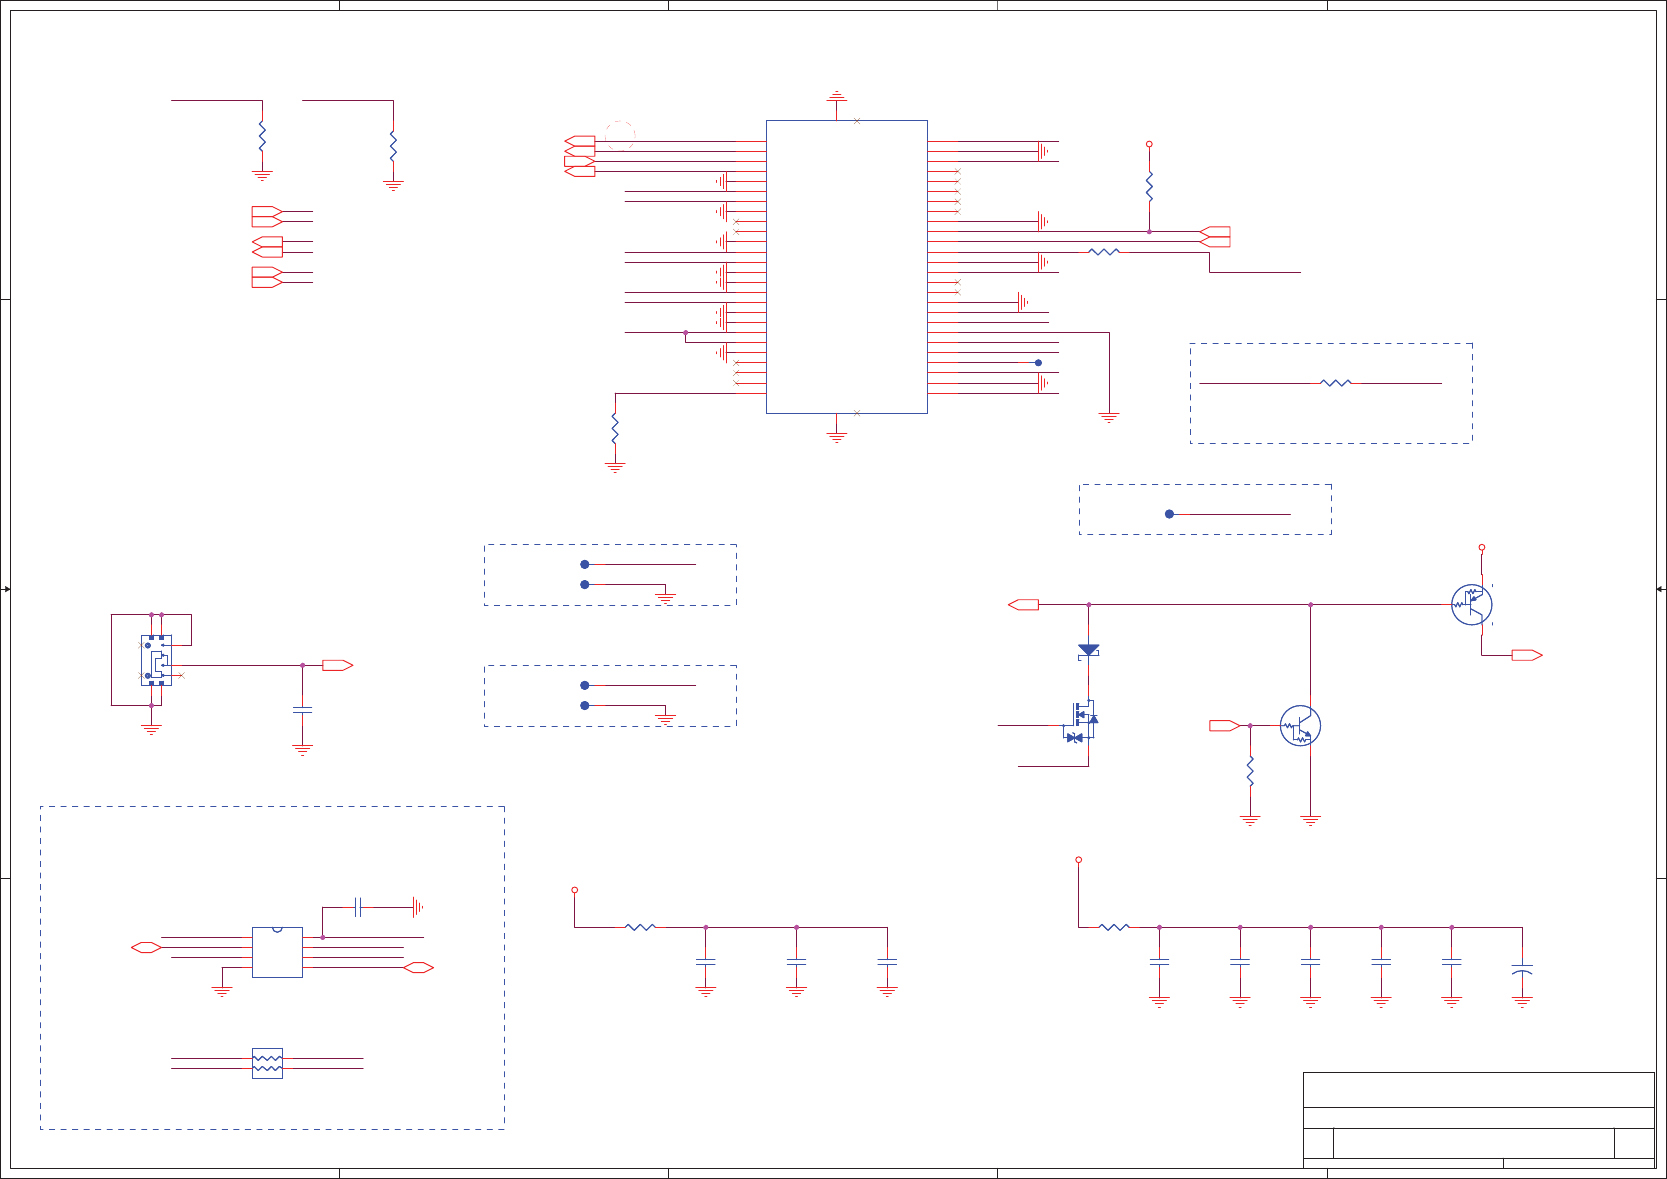
Task: Select the large central IC symbol body
Action: click(x=846, y=267)
